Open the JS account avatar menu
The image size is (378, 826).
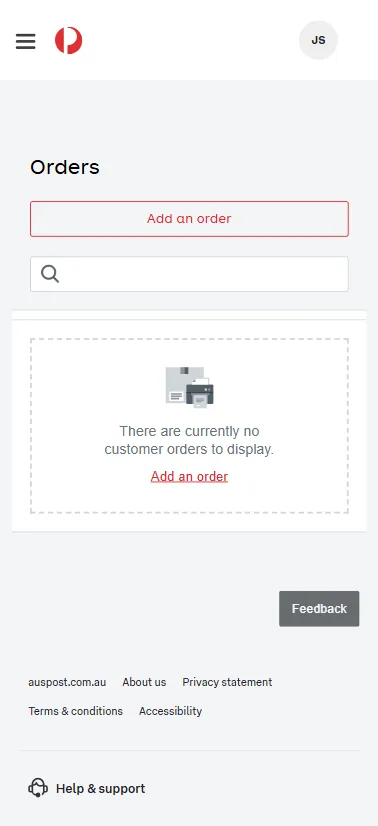click(x=318, y=40)
